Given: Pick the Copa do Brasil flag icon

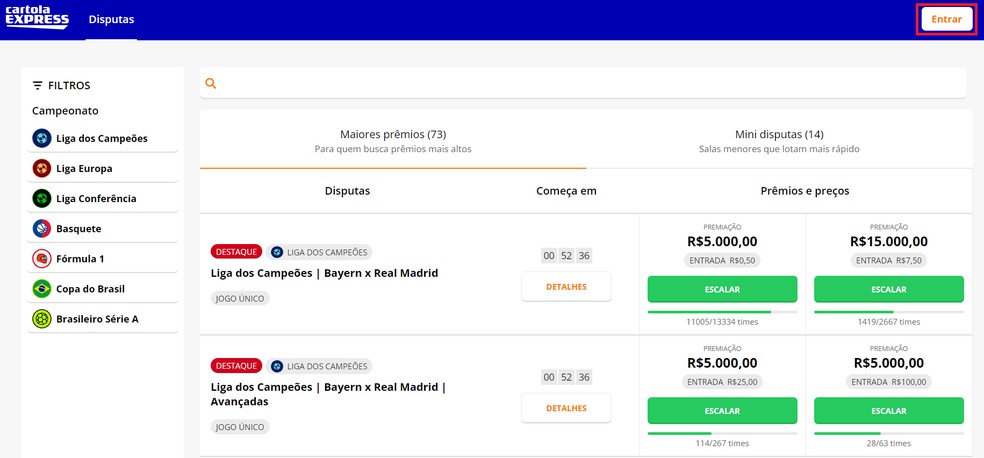Looking at the screenshot, I should 42,288.
